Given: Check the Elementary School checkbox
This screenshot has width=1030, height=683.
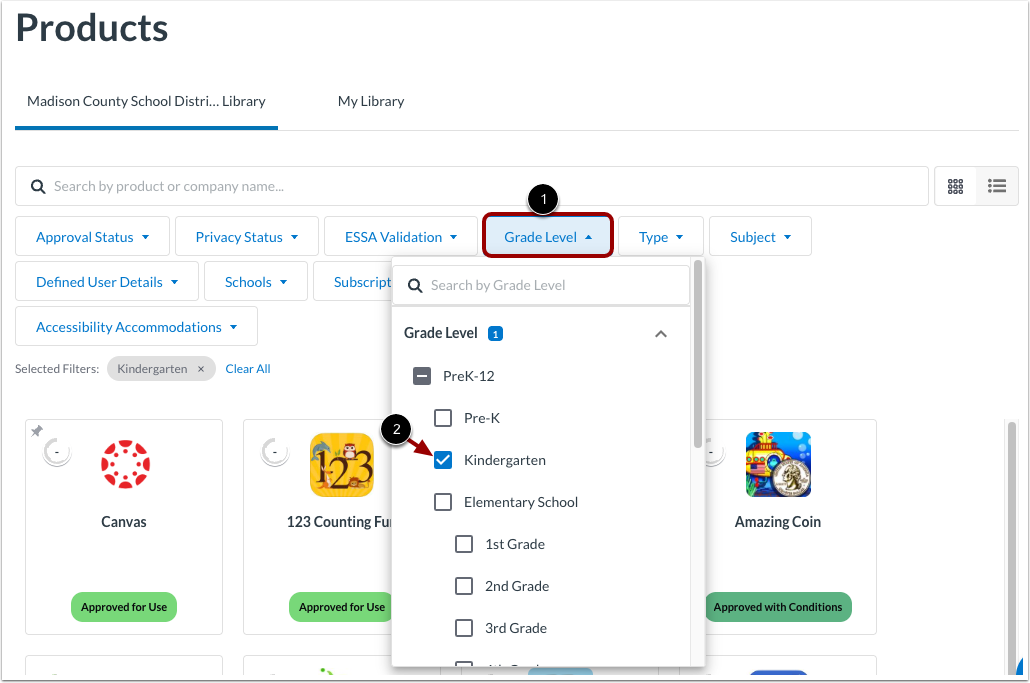Looking at the screenshot, I should point(443,502).
